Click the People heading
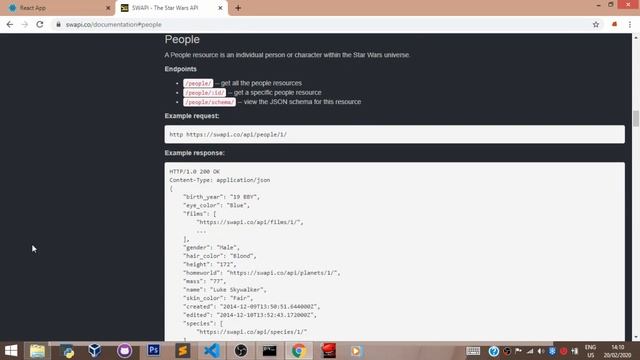 coord(182,40)
